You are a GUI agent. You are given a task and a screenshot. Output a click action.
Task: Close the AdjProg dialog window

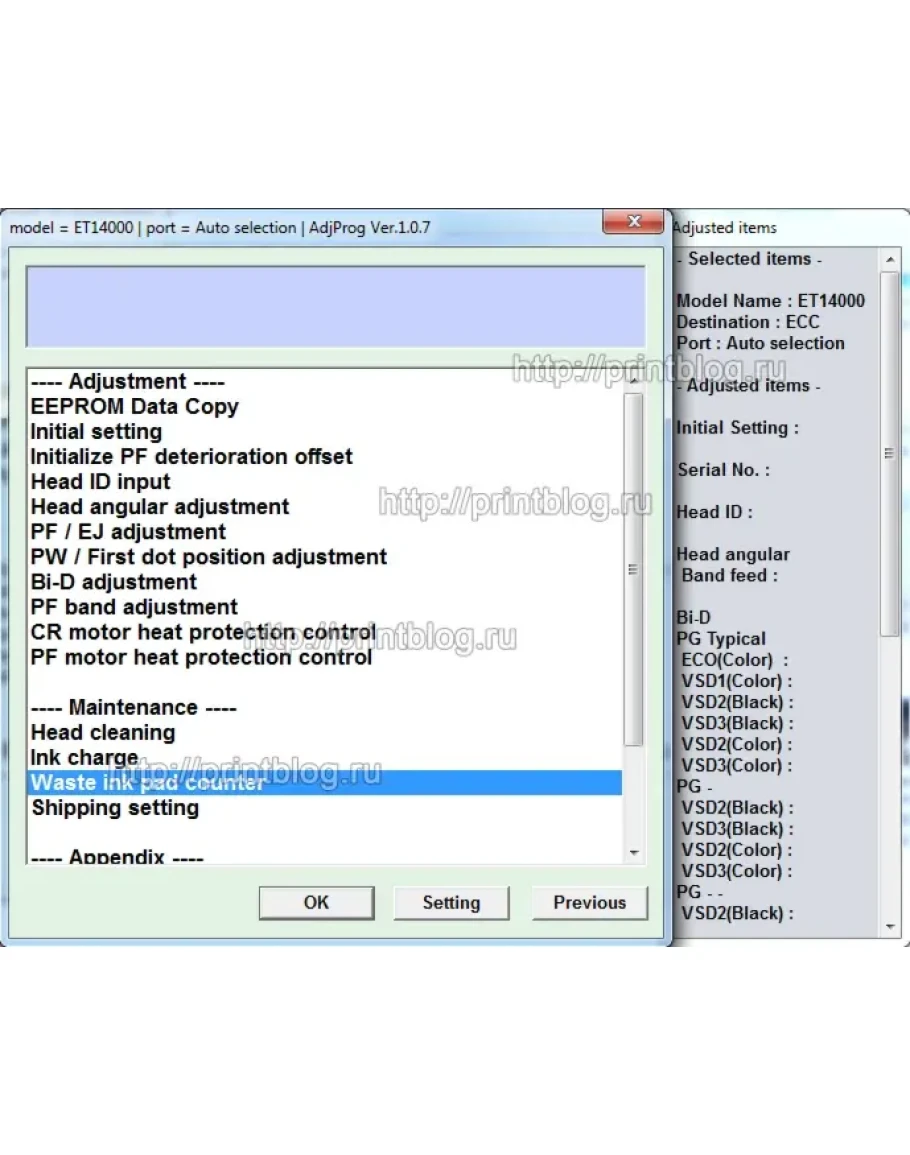(x=632, y=223)
